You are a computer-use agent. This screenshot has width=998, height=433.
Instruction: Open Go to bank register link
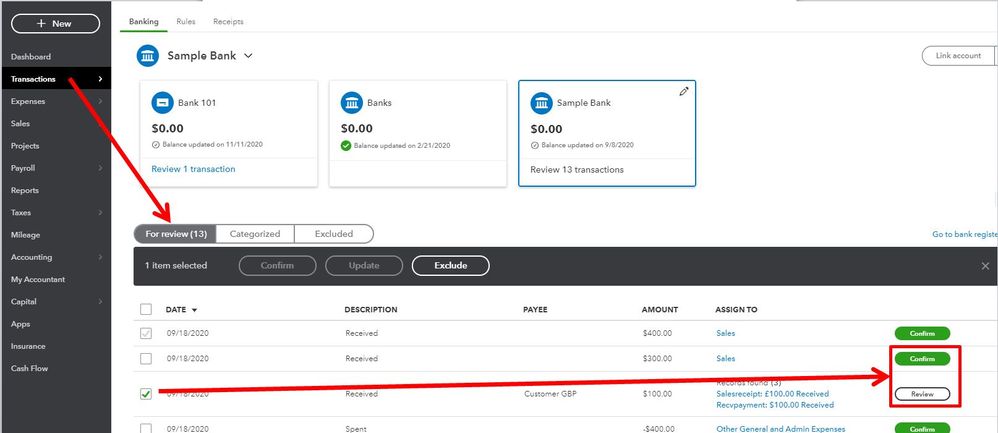(965, 234)
